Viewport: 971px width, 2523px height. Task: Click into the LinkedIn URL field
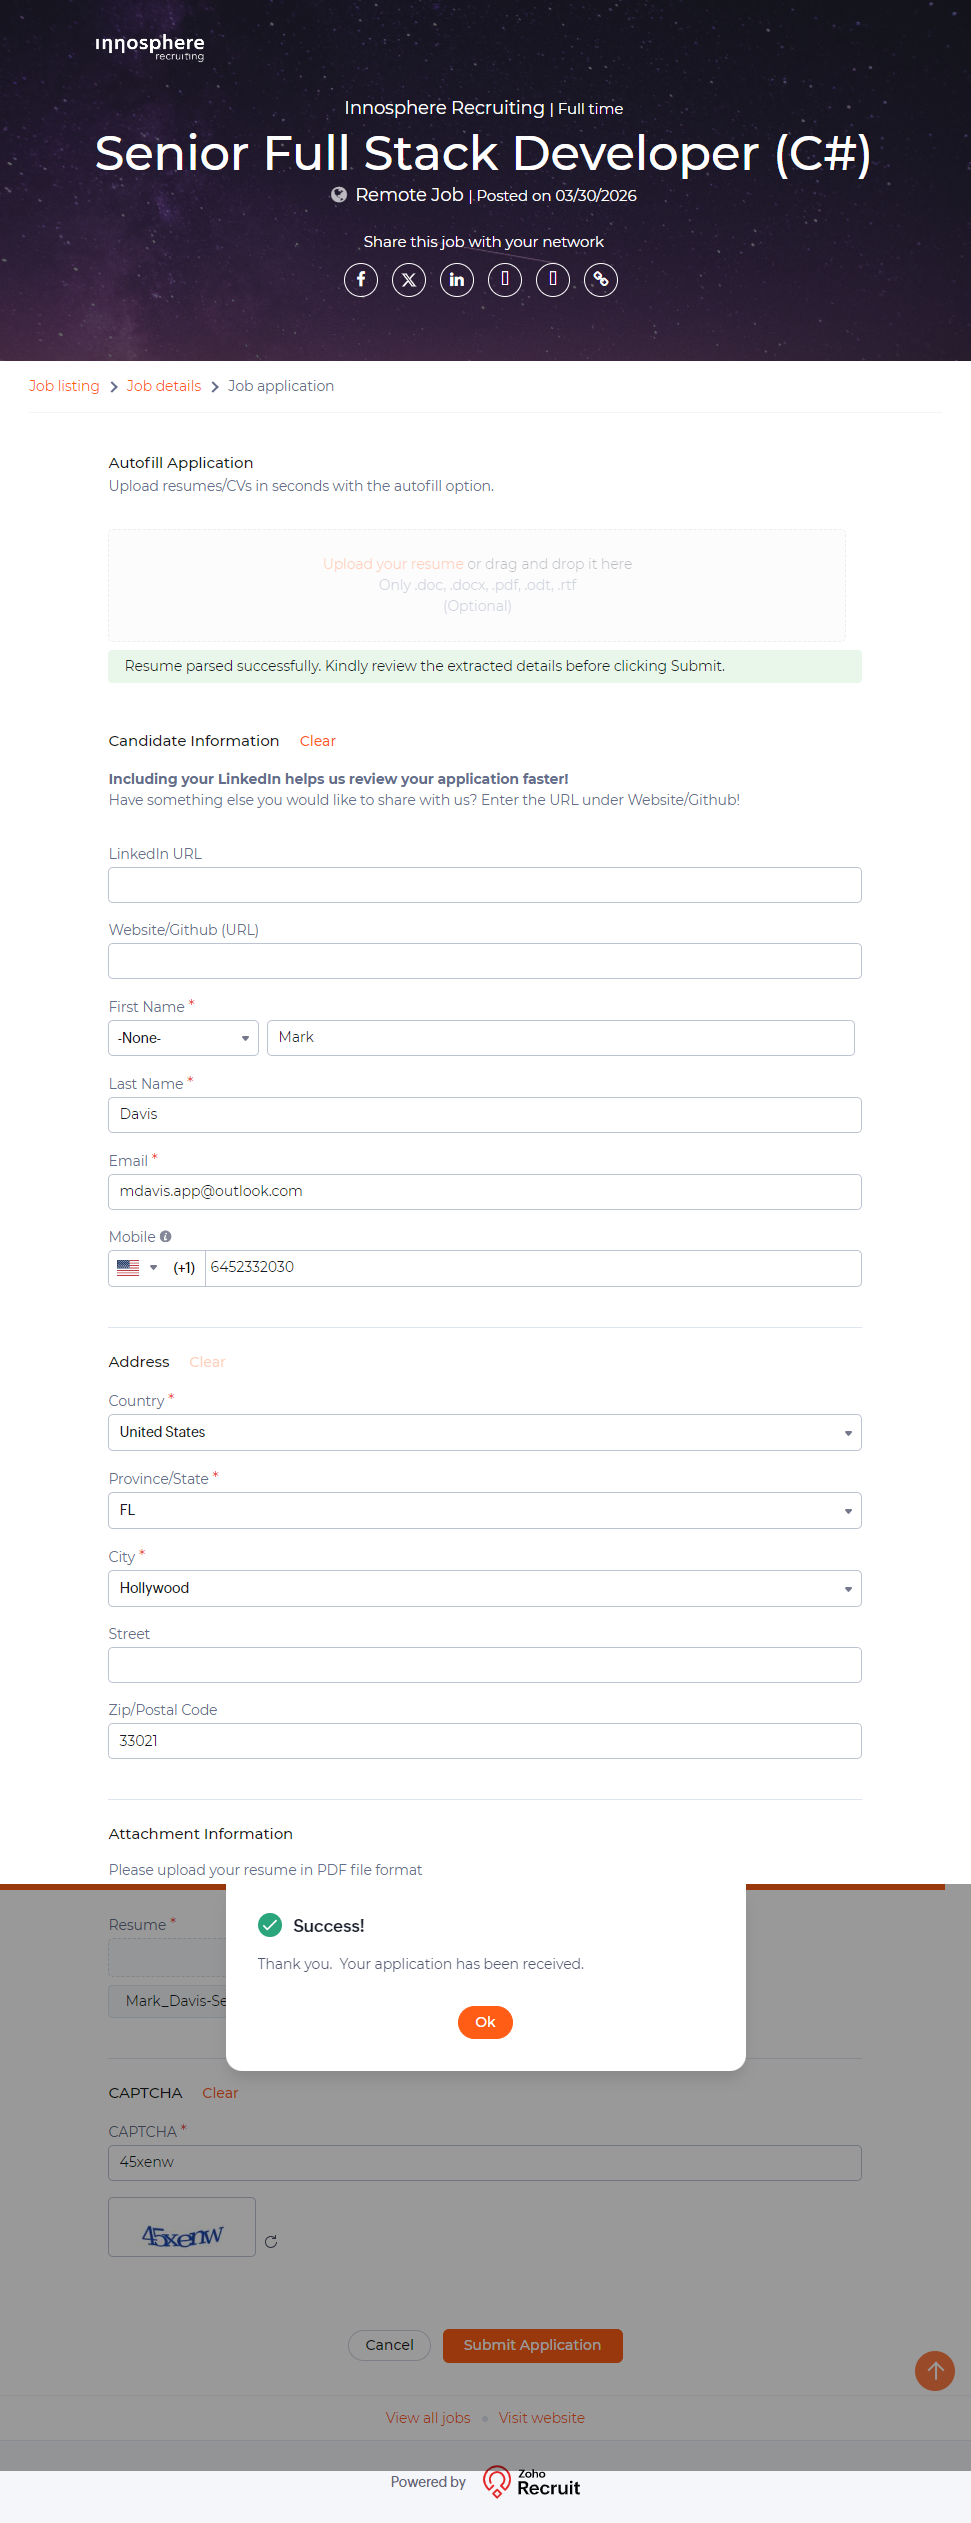click(x=485, y=885)
